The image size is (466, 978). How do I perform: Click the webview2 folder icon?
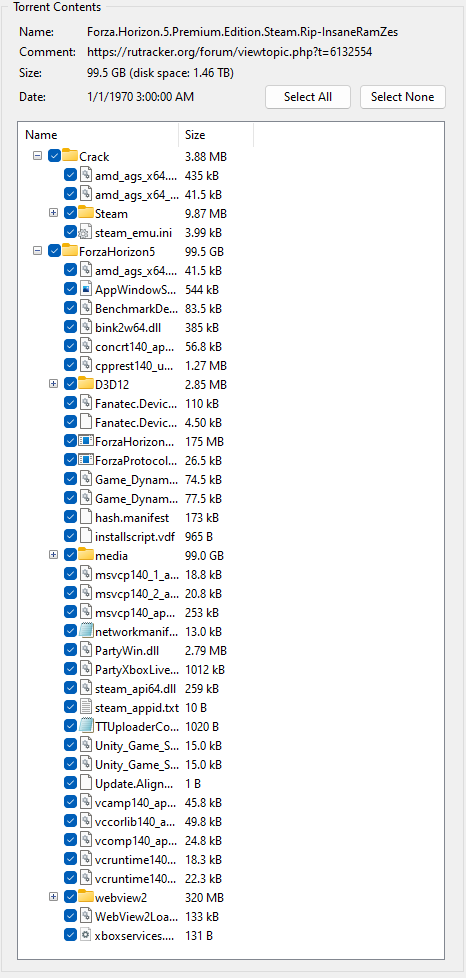[85, 896]
